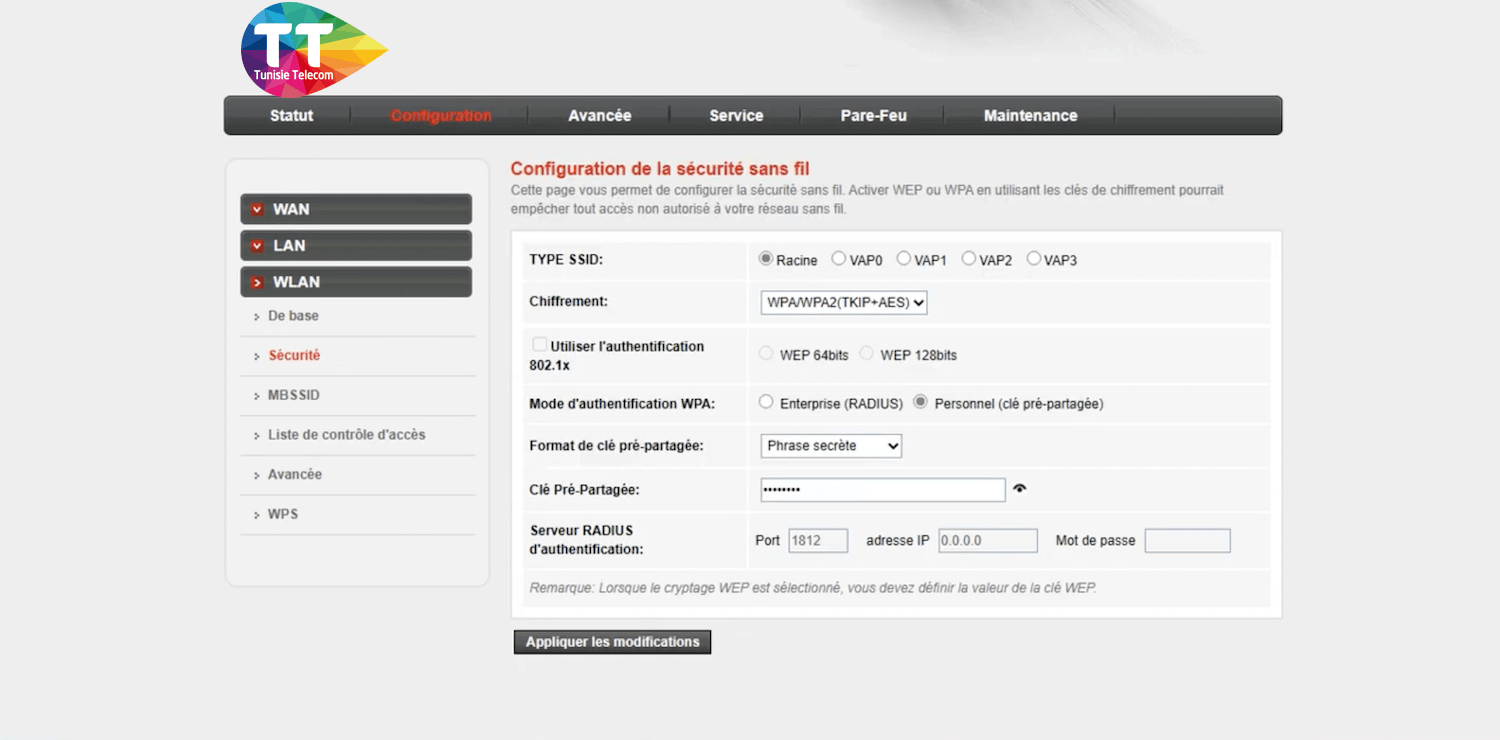Expand the WAN section arrow icon
1500x740 pixels.
[x=257, y=209]
